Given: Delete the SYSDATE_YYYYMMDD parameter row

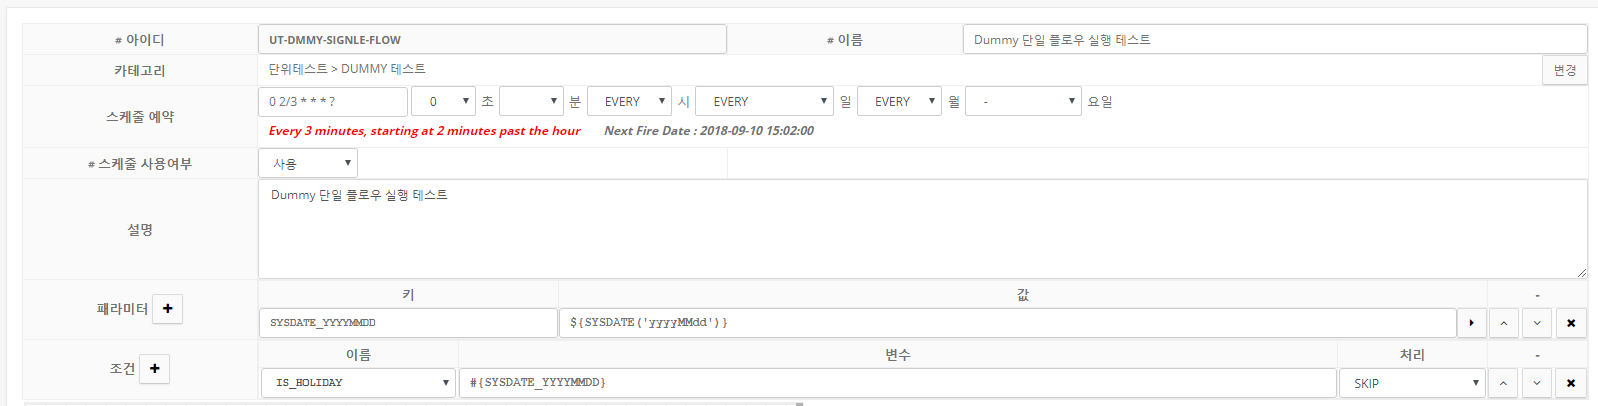Looking at the screenshot, I should coord(1571,323).
